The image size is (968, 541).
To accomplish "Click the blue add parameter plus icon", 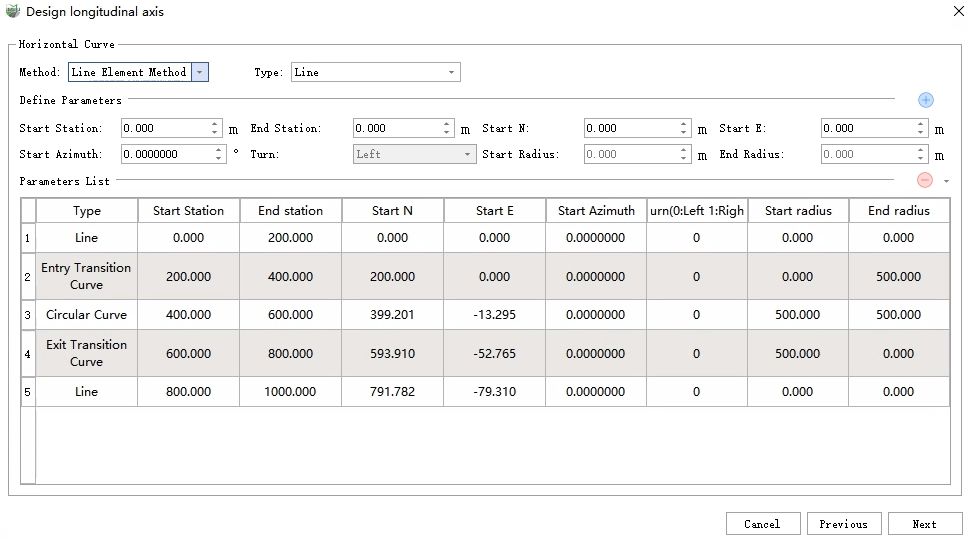I will pos(925,100).
